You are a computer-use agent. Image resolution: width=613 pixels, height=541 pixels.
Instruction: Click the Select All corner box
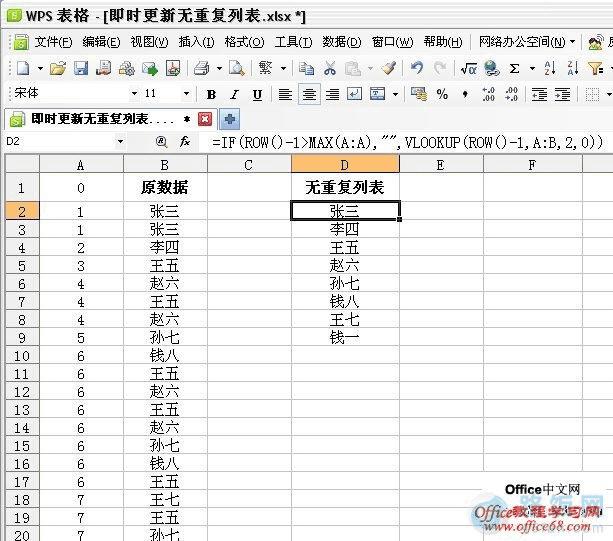tap(22, 163)
